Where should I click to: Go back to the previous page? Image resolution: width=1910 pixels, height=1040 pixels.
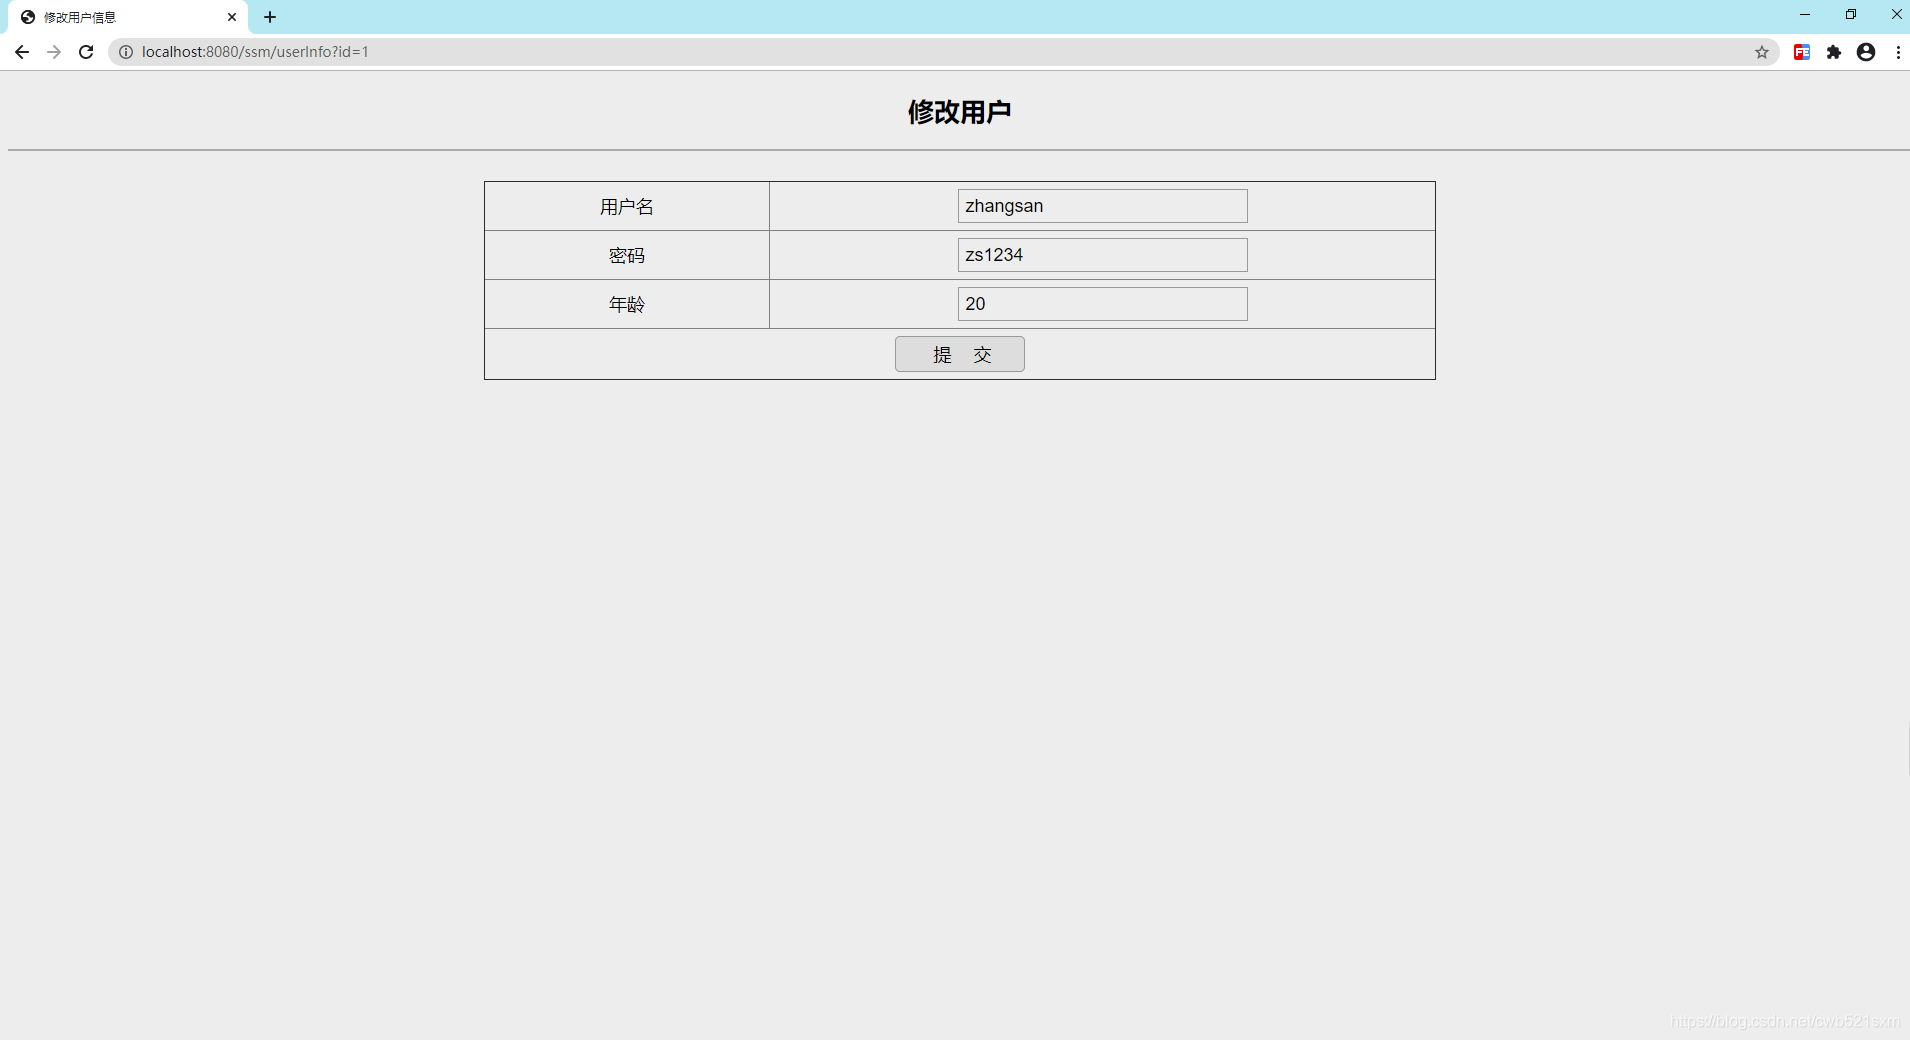(x=22, y=52)
